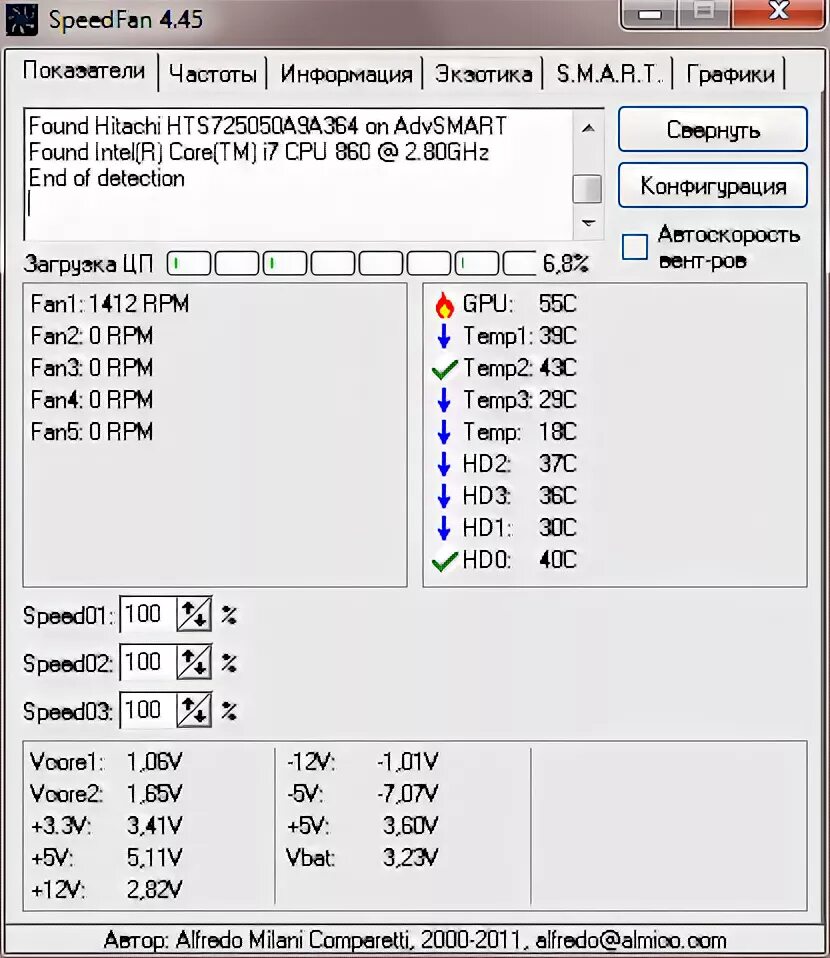Click the Свернуть button
Image resolution: width=830 pixels, height=958 pixels.
[x=713, y=130]
